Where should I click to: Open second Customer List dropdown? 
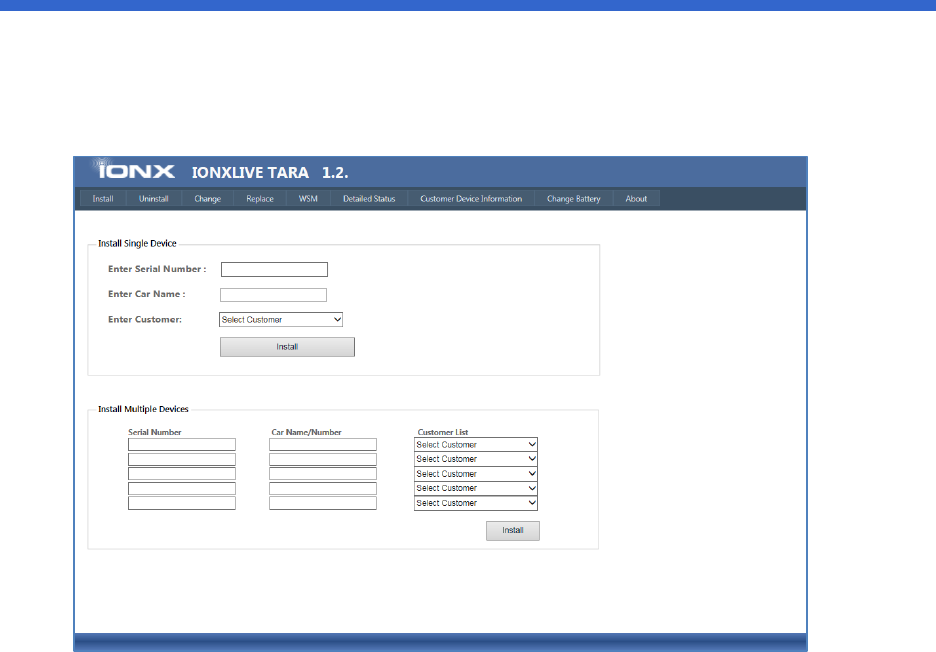(x=476, y=459)
